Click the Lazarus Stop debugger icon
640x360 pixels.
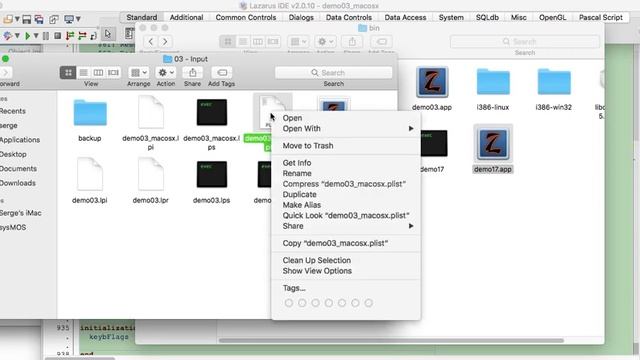pos(58,36)
